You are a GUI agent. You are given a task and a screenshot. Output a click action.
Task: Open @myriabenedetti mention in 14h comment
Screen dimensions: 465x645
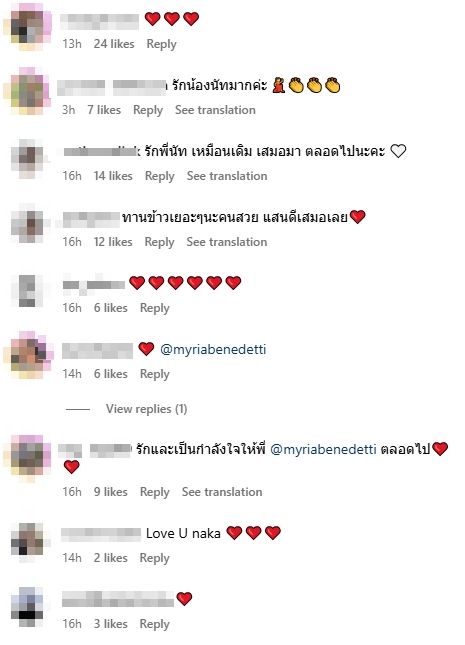point(213,349)
